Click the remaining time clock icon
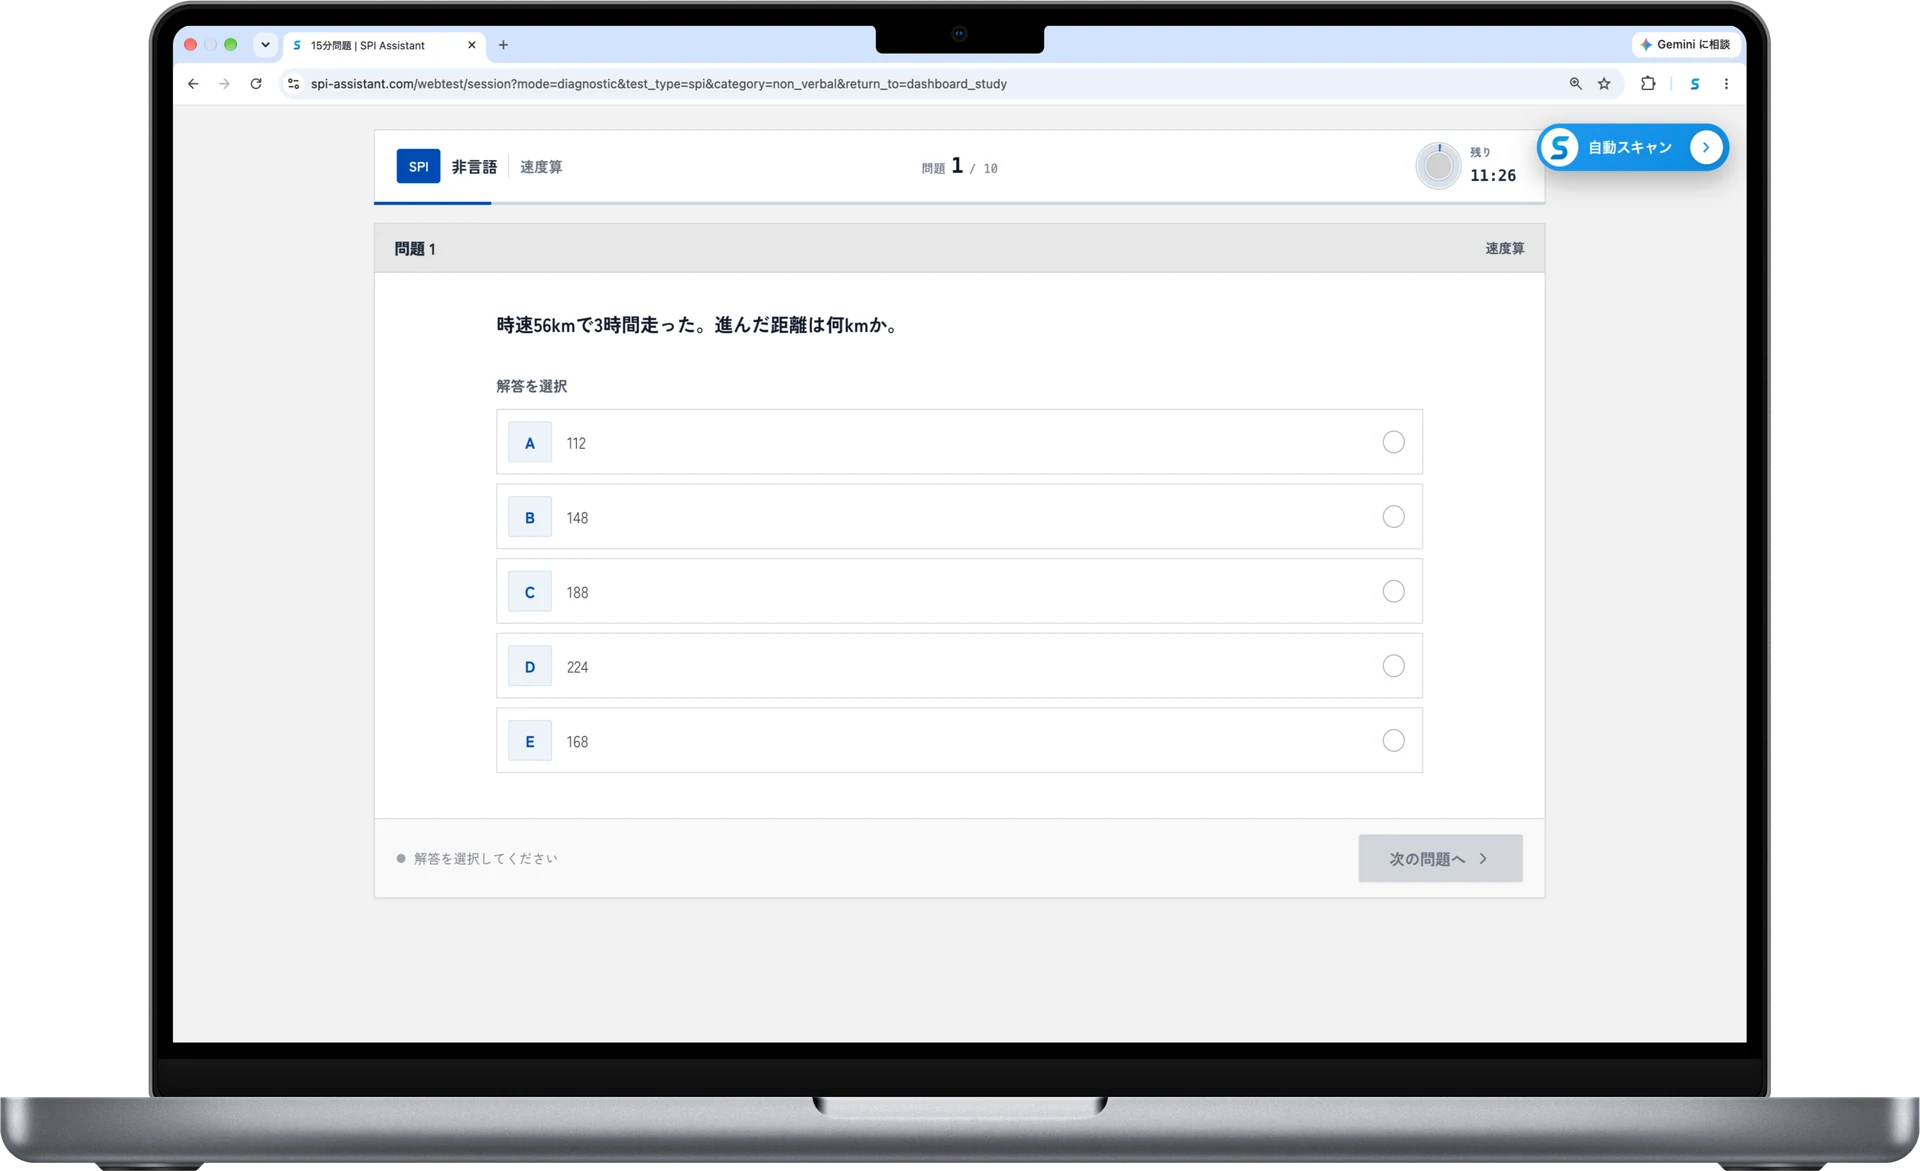 coord(1438,166)
